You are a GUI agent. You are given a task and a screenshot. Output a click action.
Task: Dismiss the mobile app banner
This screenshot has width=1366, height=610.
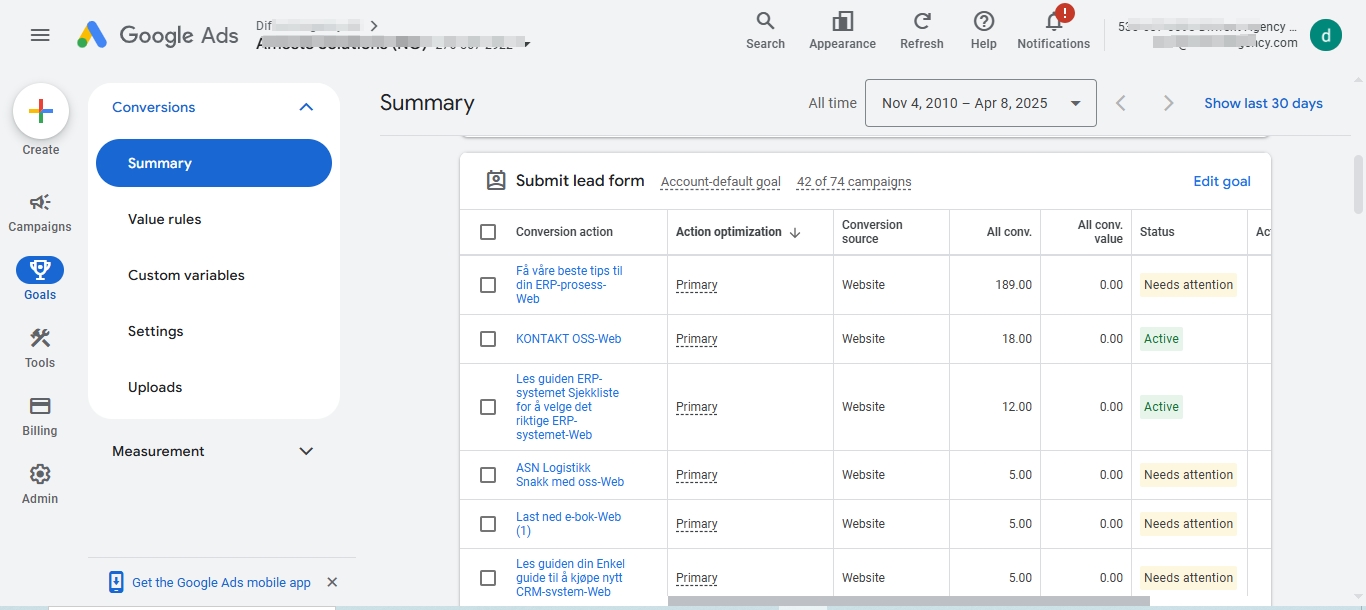click(332, 582)
